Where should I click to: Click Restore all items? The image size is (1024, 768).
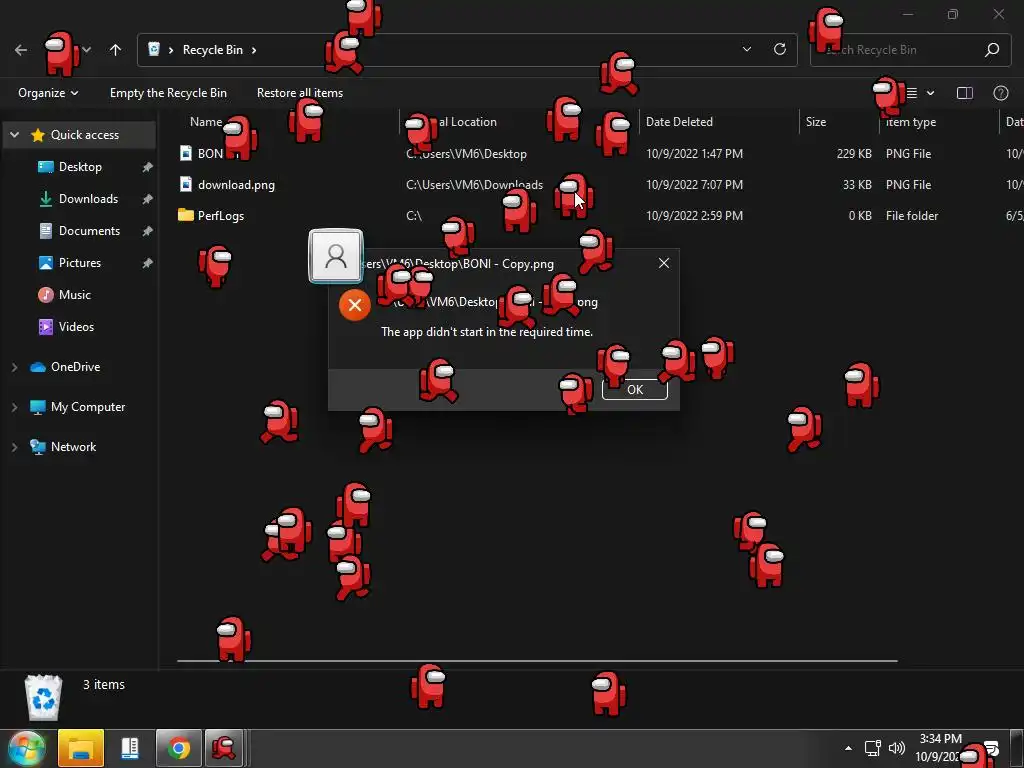pyautogui.click(x=300, y=93)
